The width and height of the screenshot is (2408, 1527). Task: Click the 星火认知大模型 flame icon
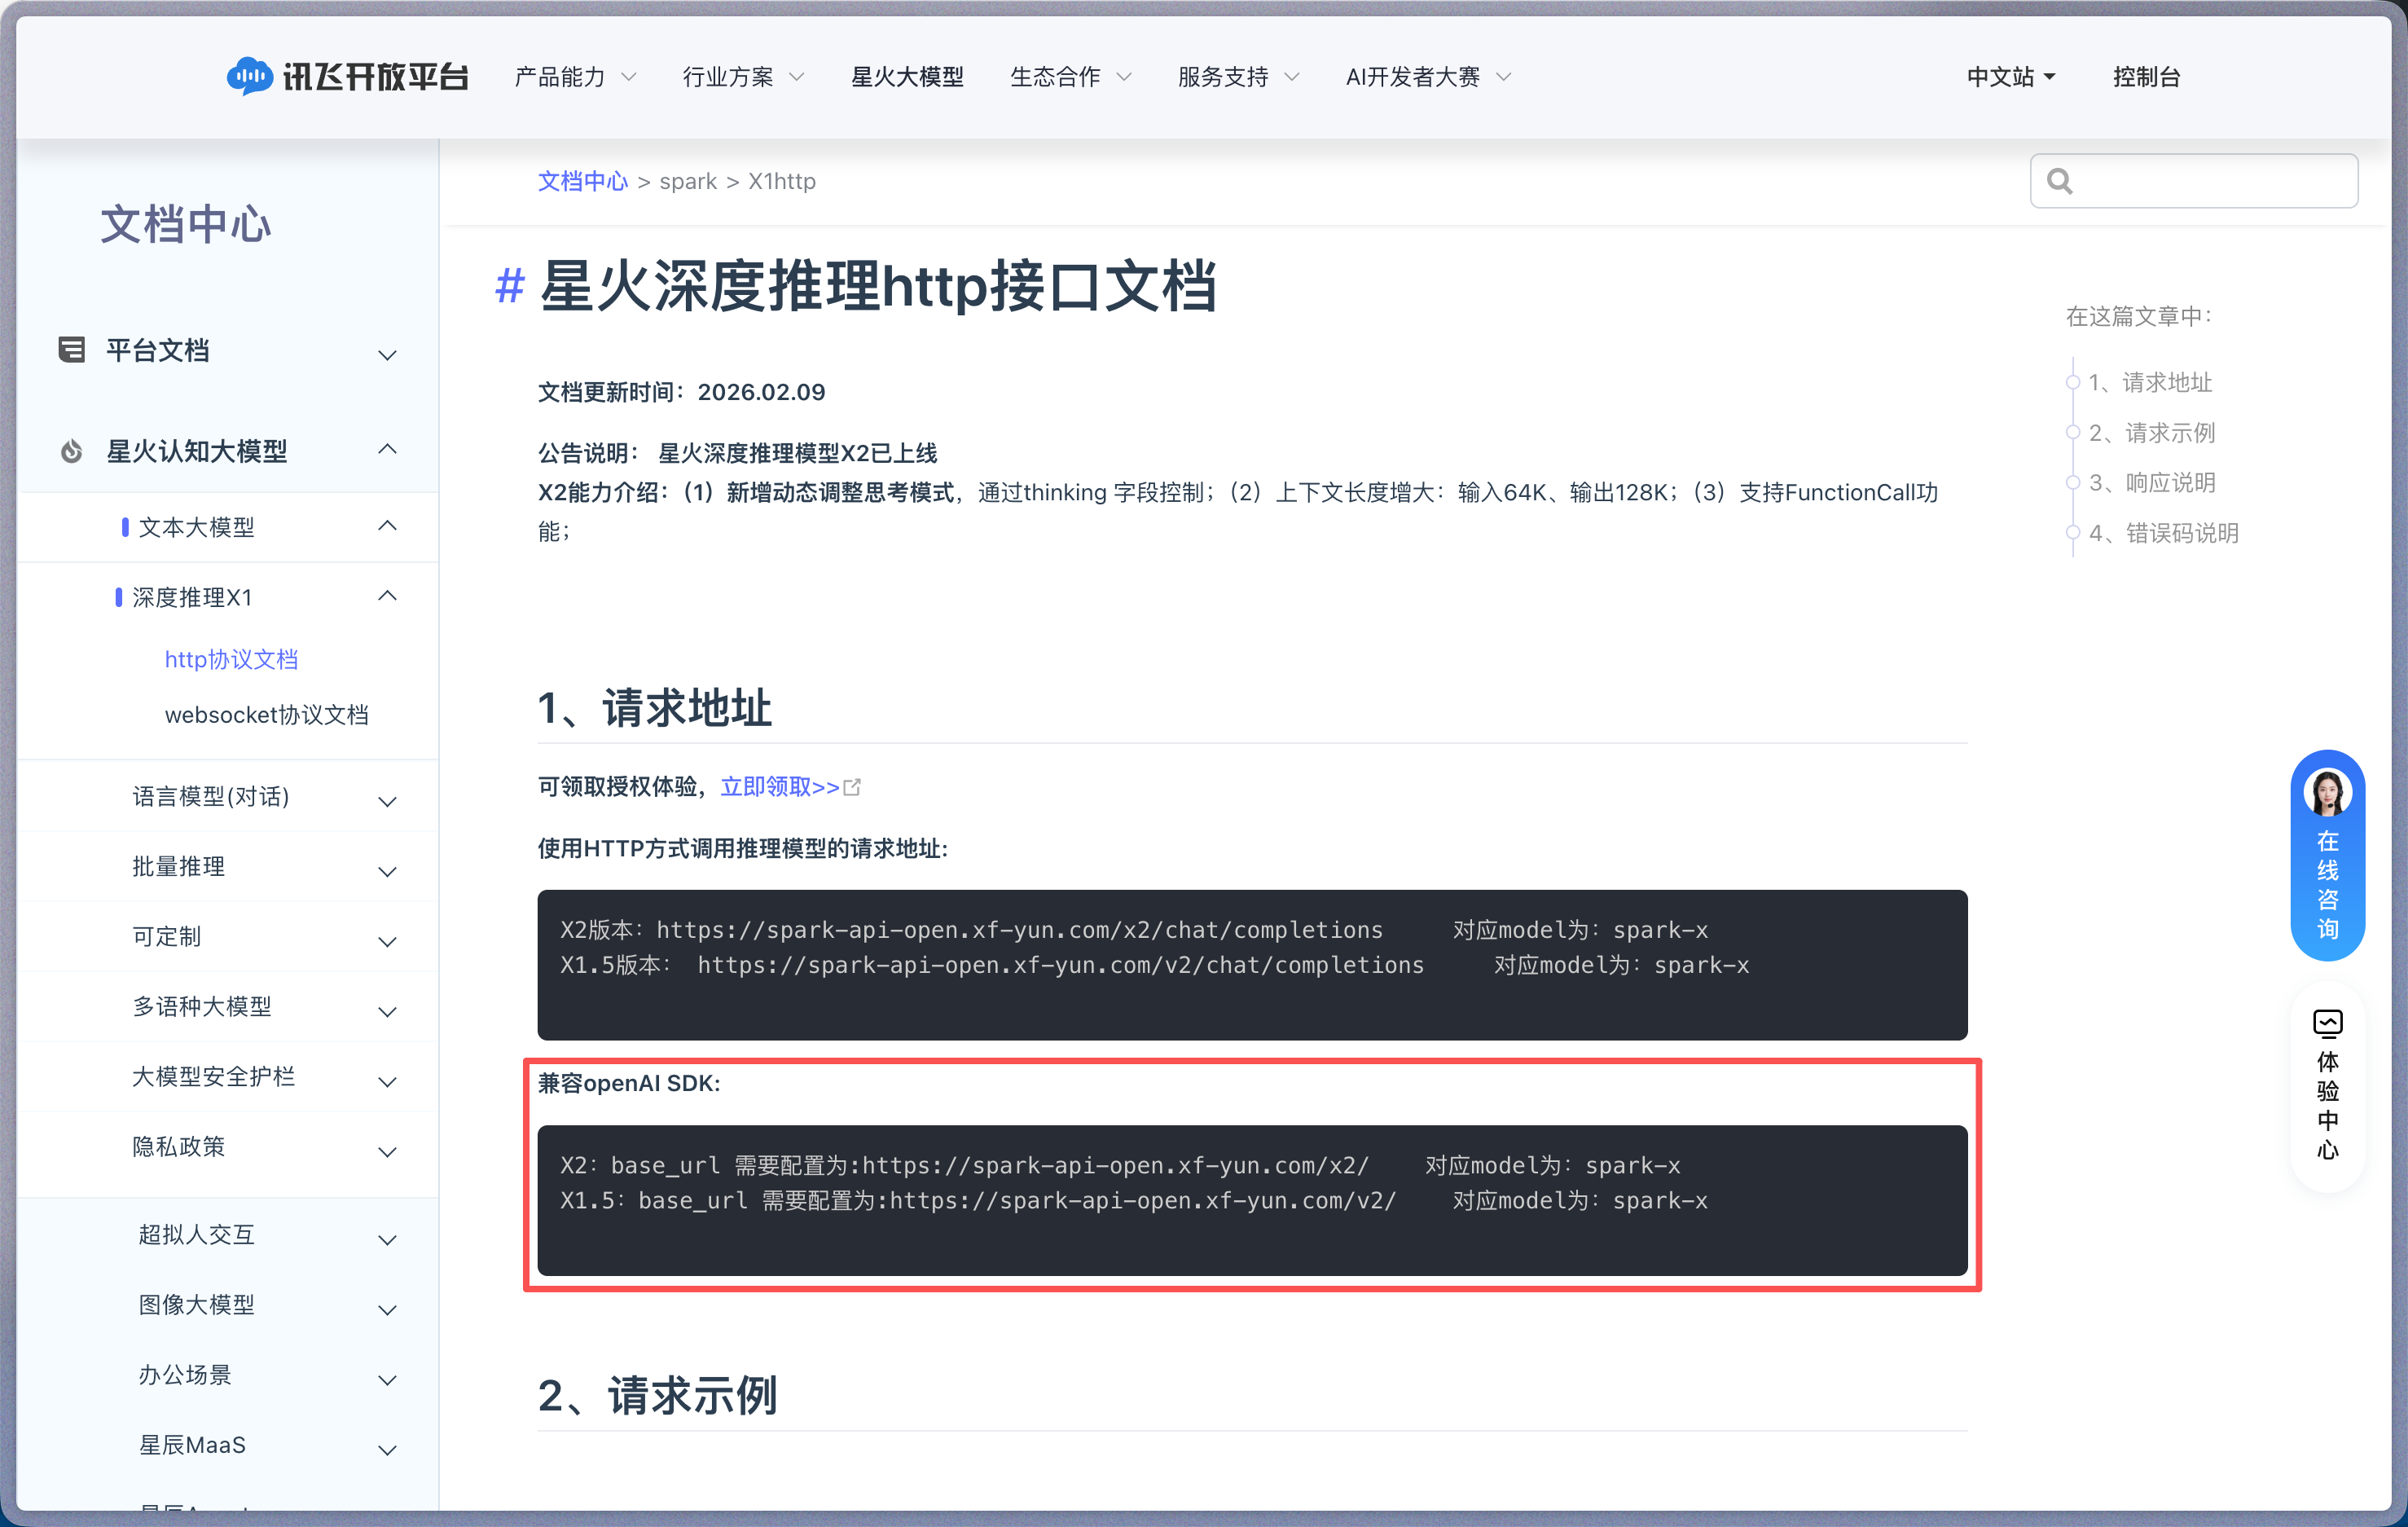coord(70,451)
